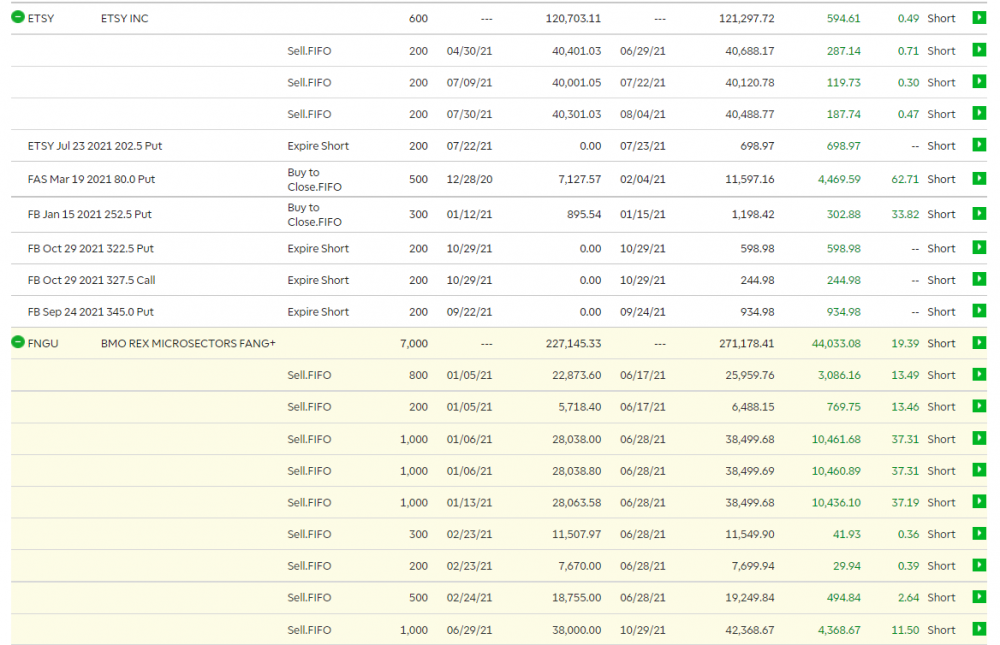Image resolution: width=1000 pixels, height=645 pixels.
Task: Click BMO REX MICROSECTORS FANG+ description
Action: point(188,344)
